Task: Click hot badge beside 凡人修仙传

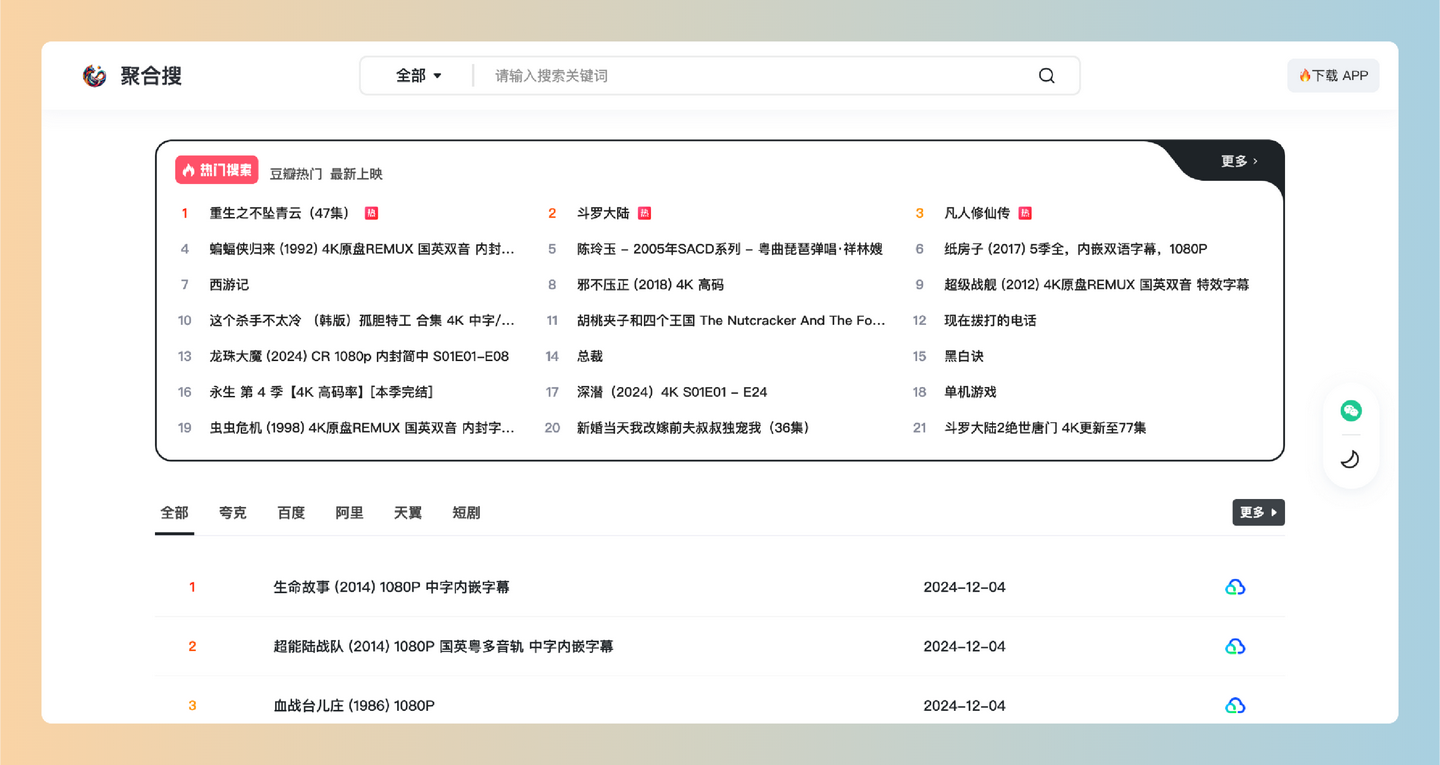Action: (1025, 213)
